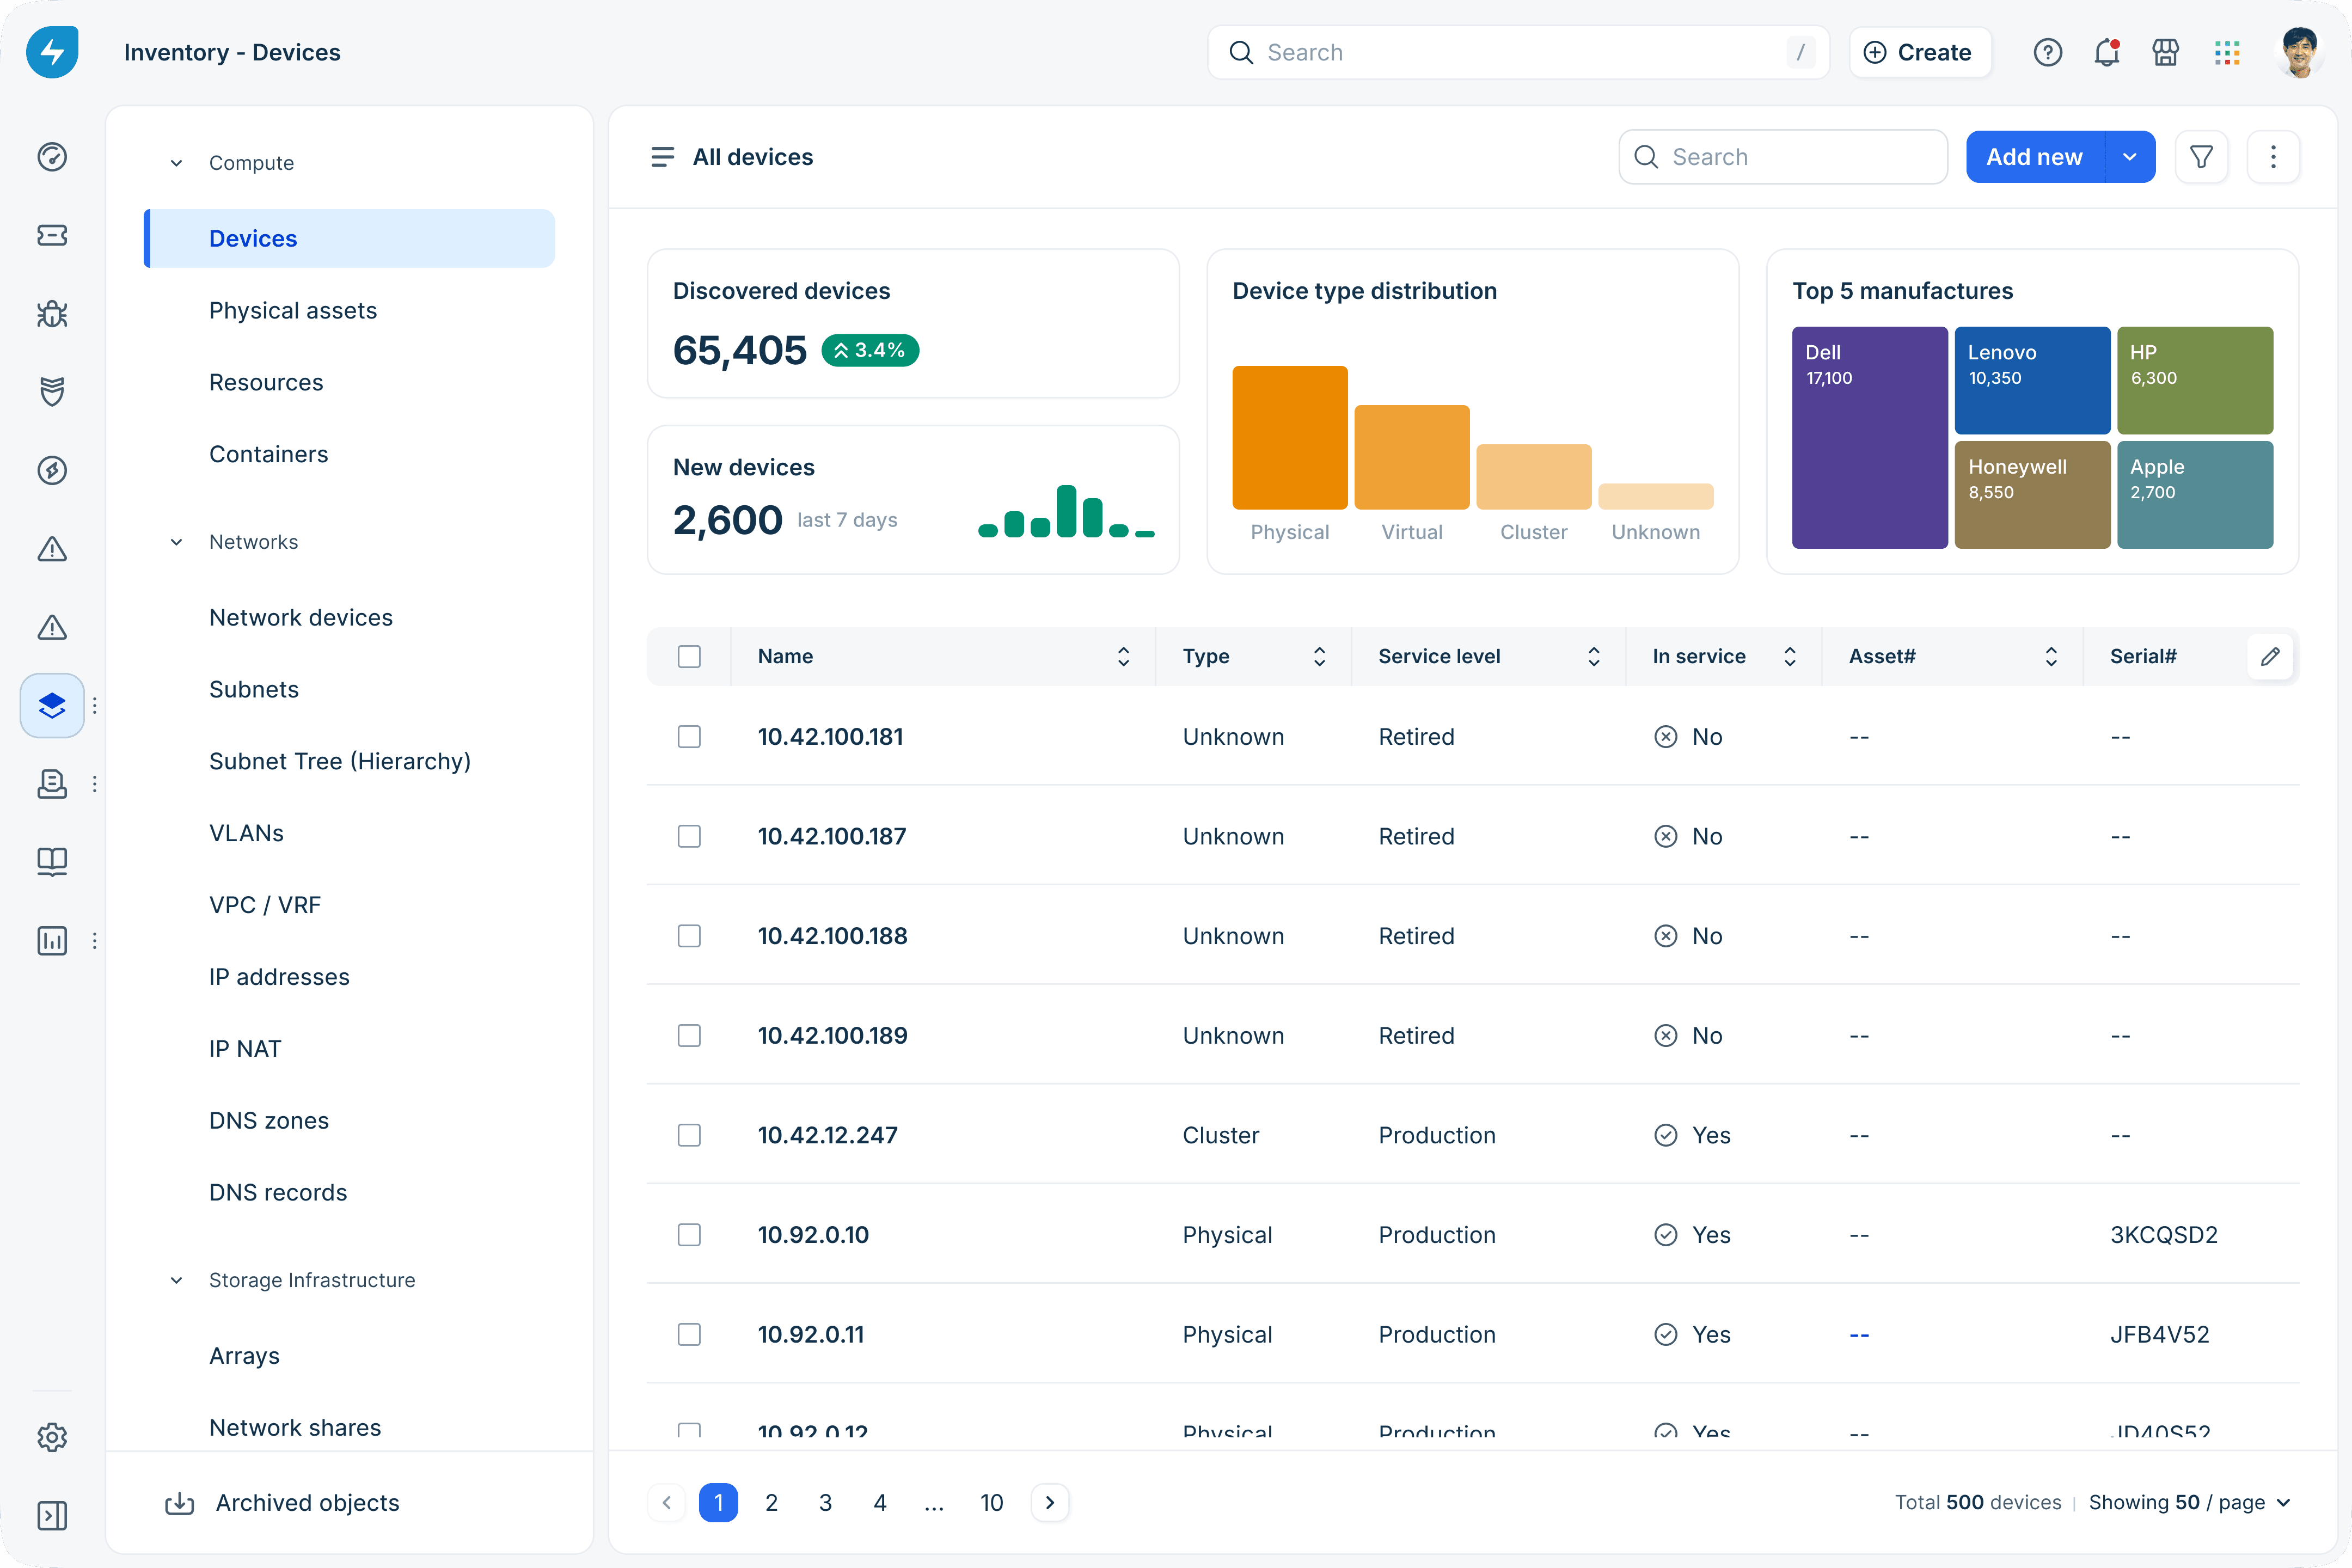Screen dimensions: 2352x1568
Task: Click the filter funnel icon
Action: pyautogui.click(x=2201, y=157)
